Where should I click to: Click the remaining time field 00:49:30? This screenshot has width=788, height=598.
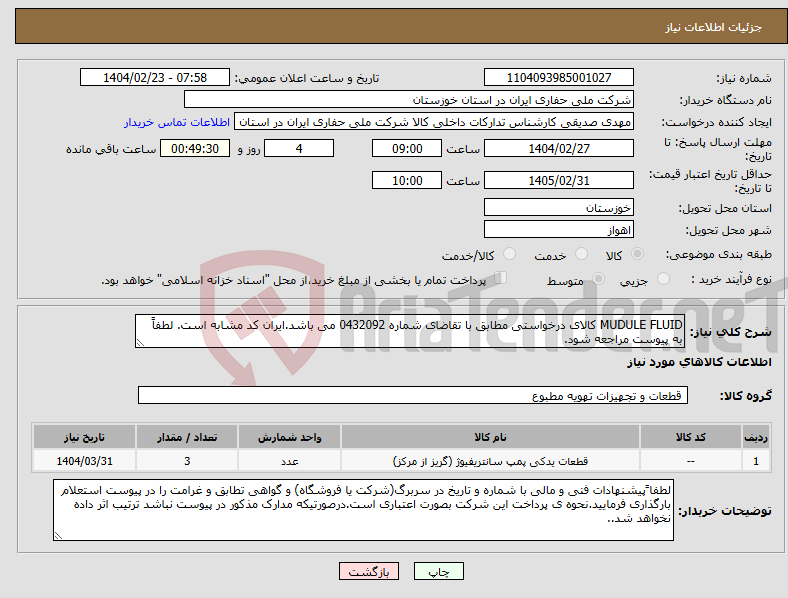pyautogui.click(x=195, y=148)
